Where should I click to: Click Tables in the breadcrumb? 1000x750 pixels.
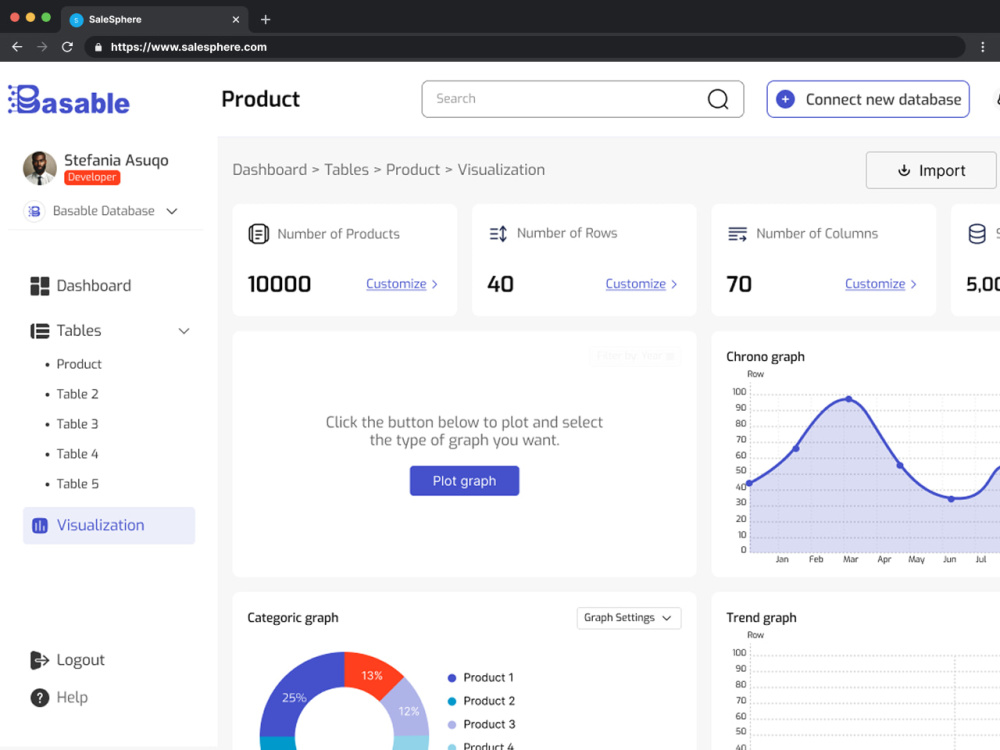click(x=346, y=170)
